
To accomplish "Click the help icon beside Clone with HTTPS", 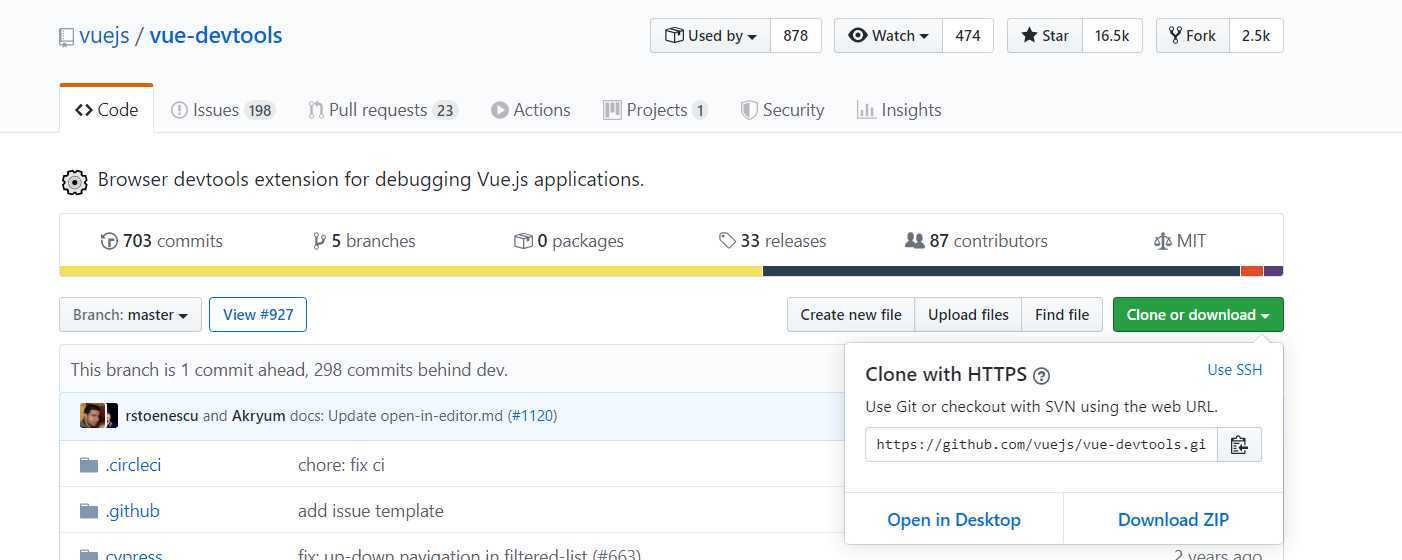I will tap(1041, 376).
